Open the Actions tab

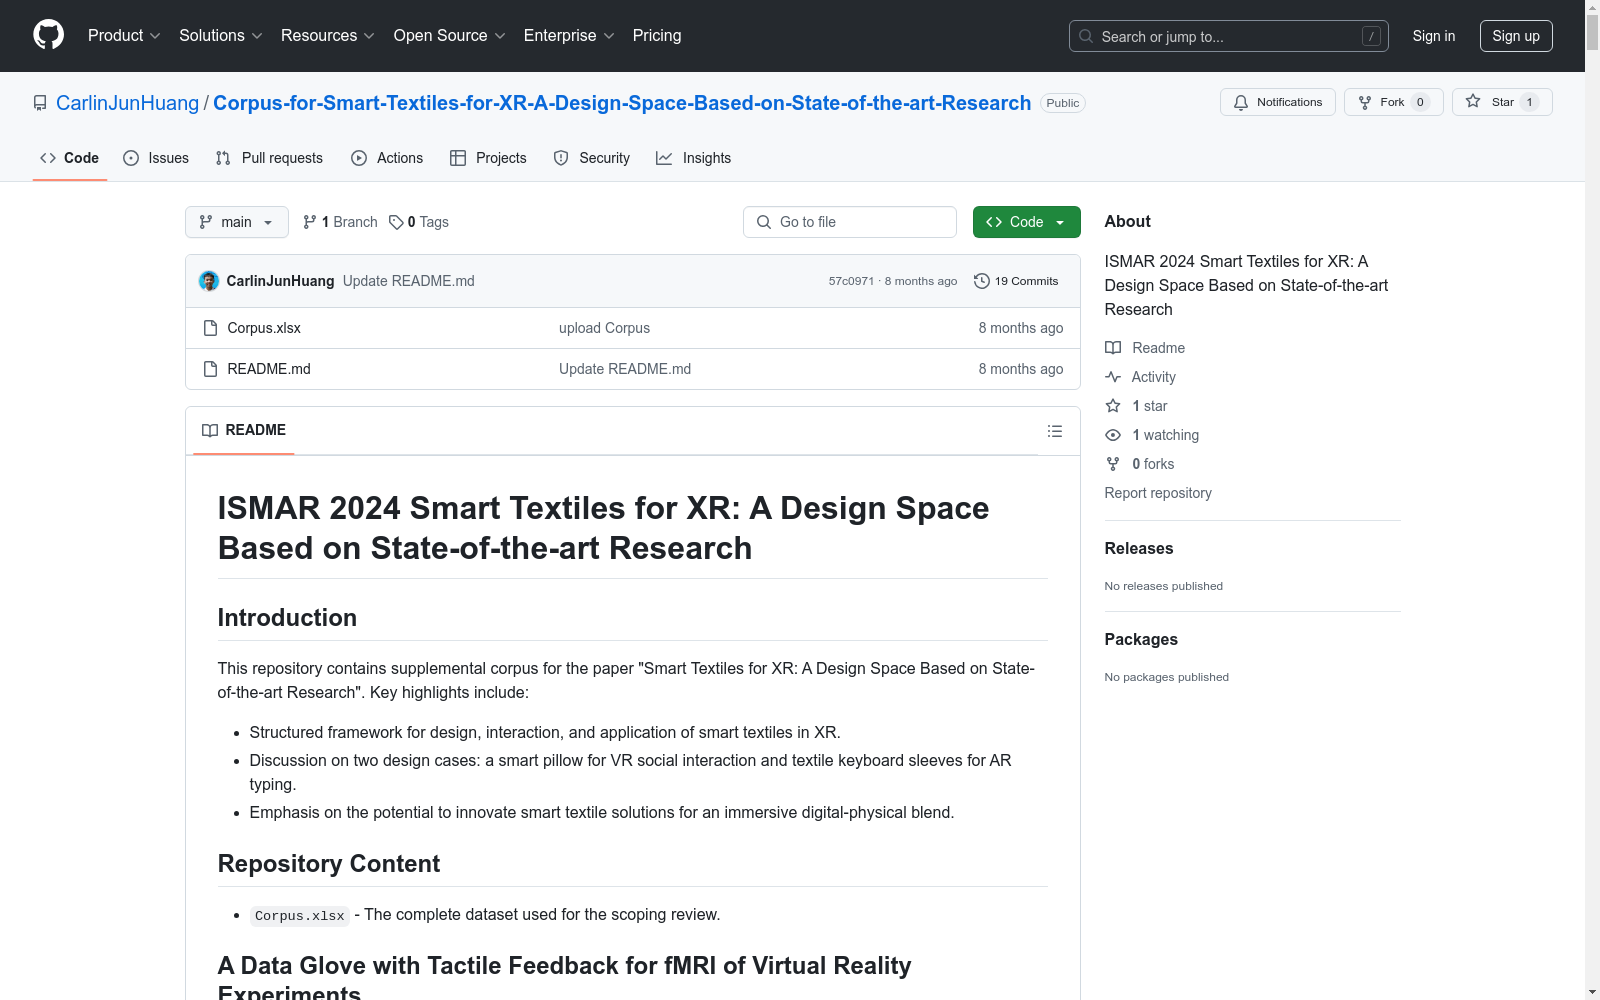pos(387,158)
